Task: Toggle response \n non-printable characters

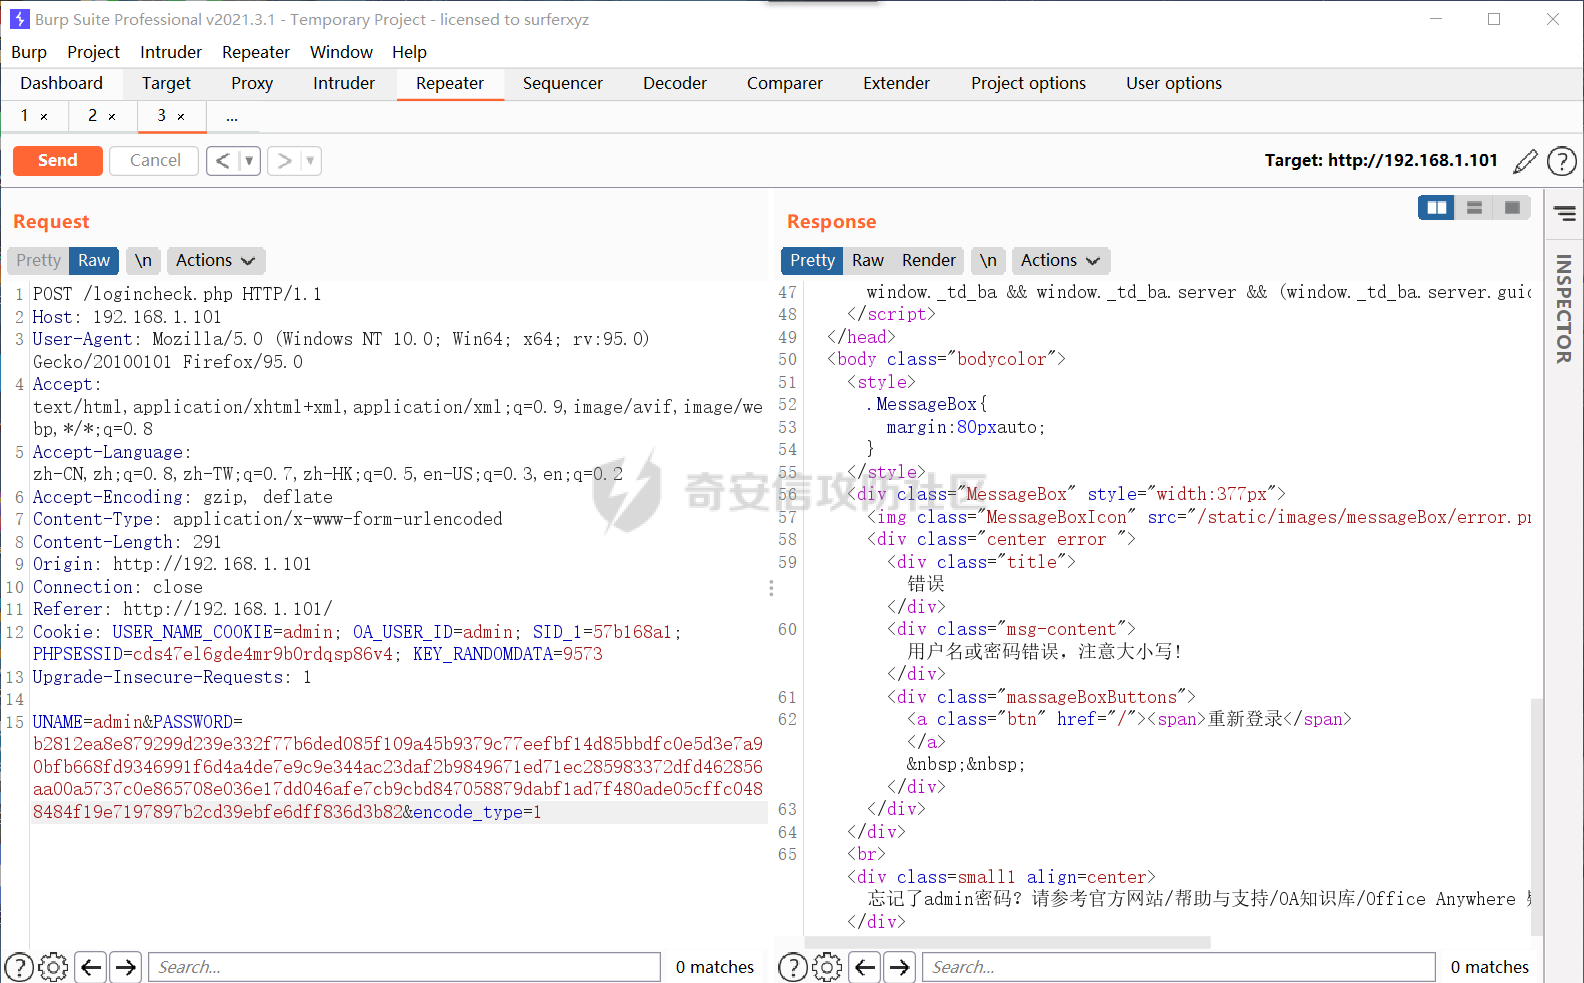Action: pos(988,260)
